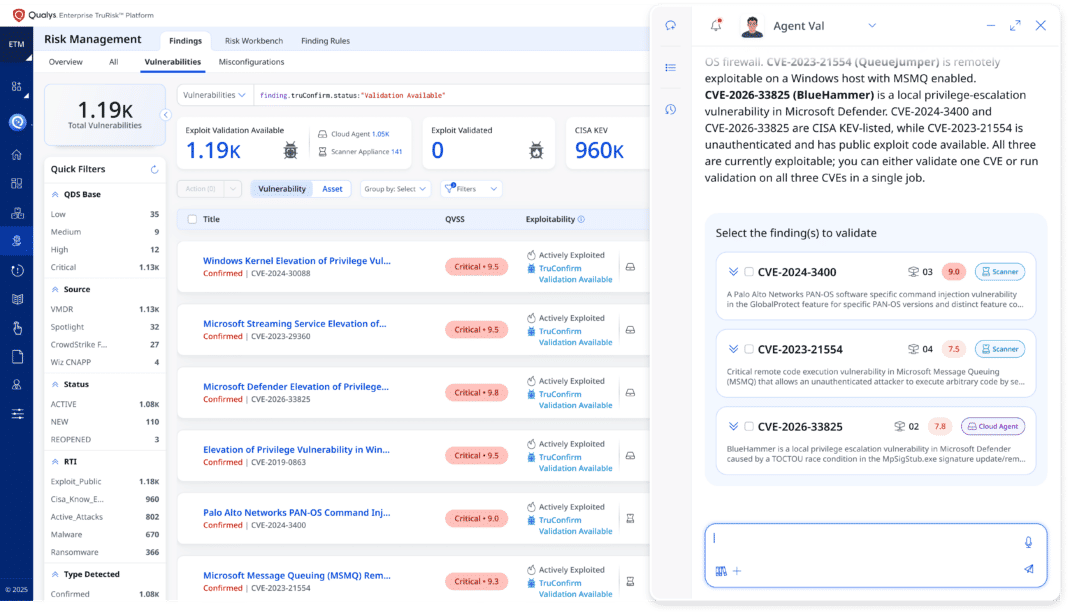Open the Overview sub-tab
Screen dimensions: 1070x614
pos(66,62)
